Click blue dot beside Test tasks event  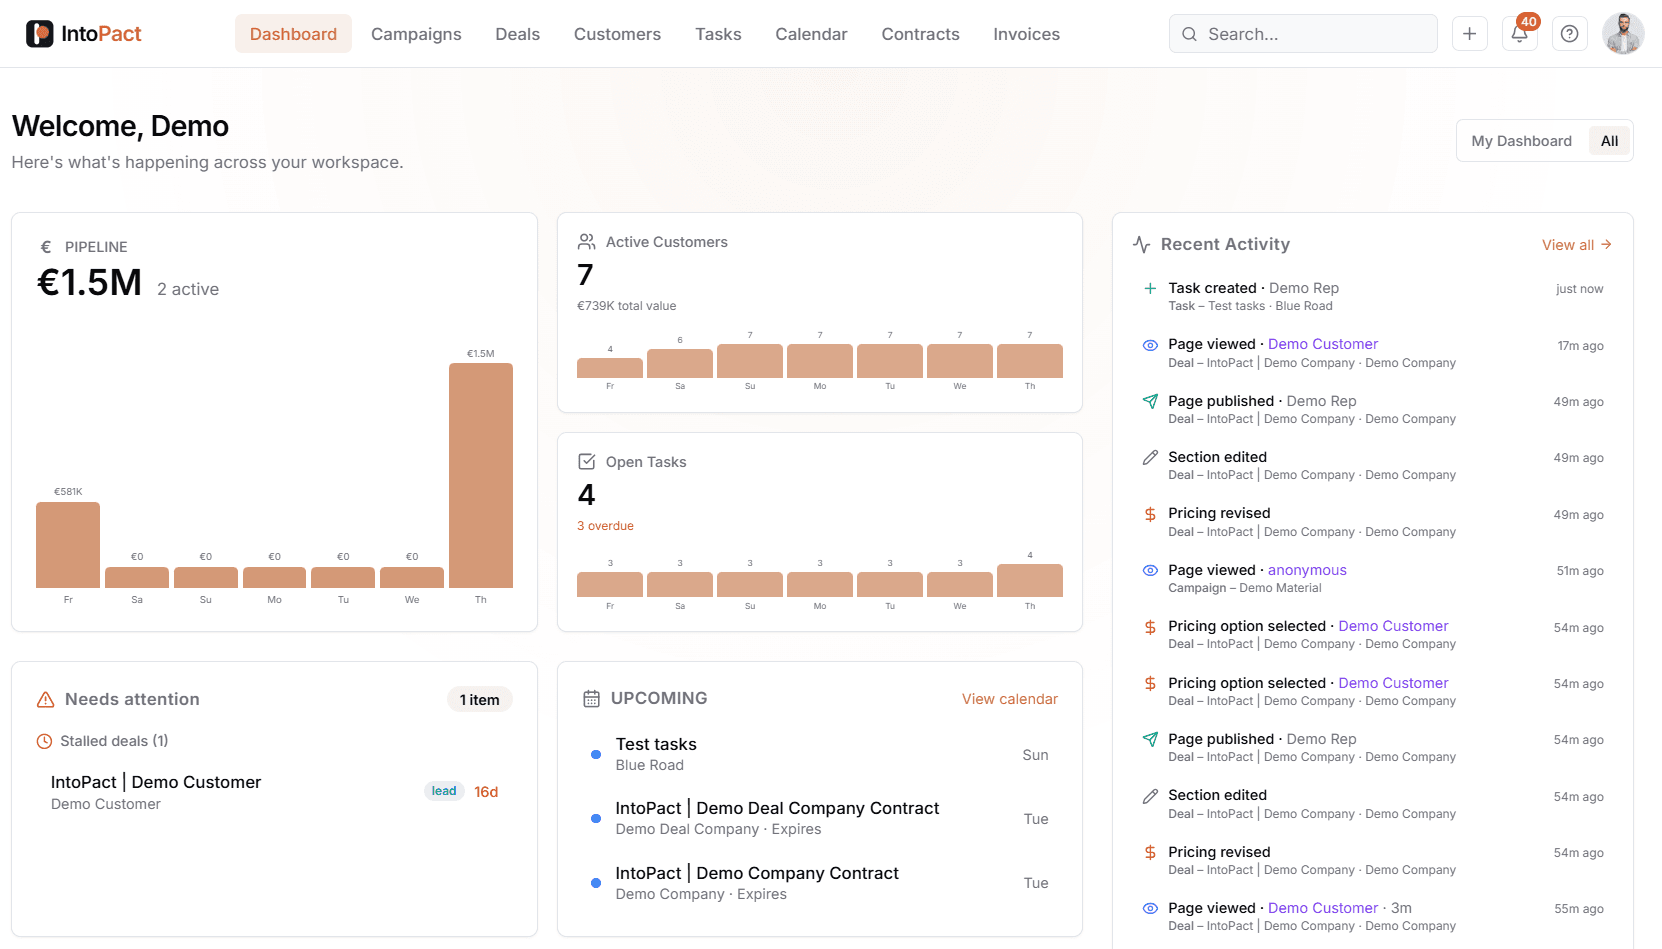click(596, 755)
